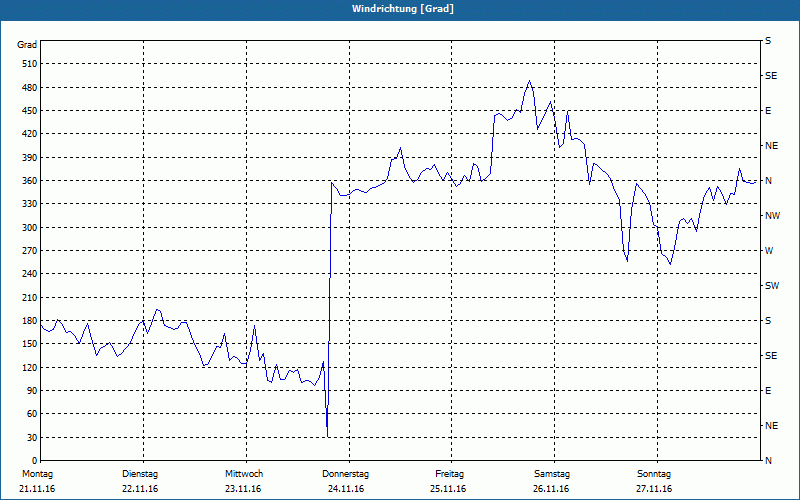800x500 pixels.
Task: Pick the 30 degree axis label
Action: (32, 438)
